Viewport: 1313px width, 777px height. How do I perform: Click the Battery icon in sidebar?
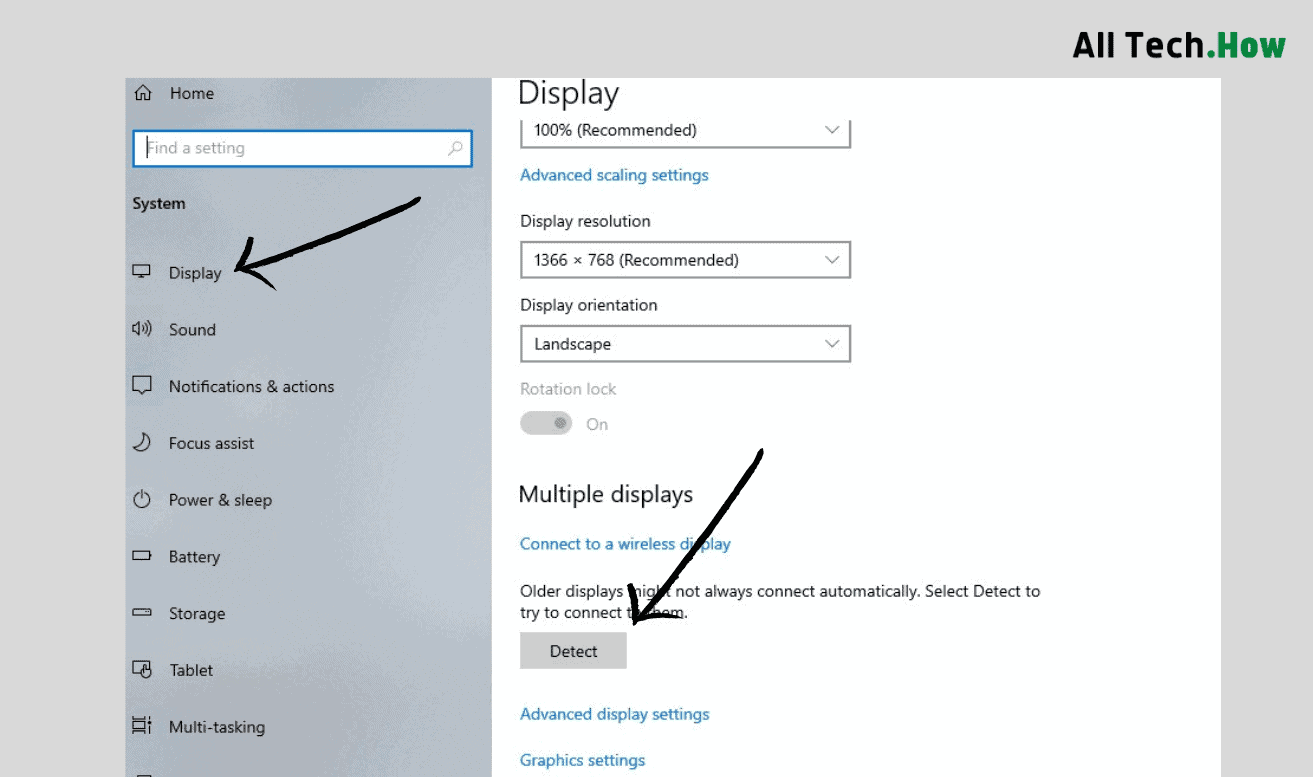click(x=141, y=556)
